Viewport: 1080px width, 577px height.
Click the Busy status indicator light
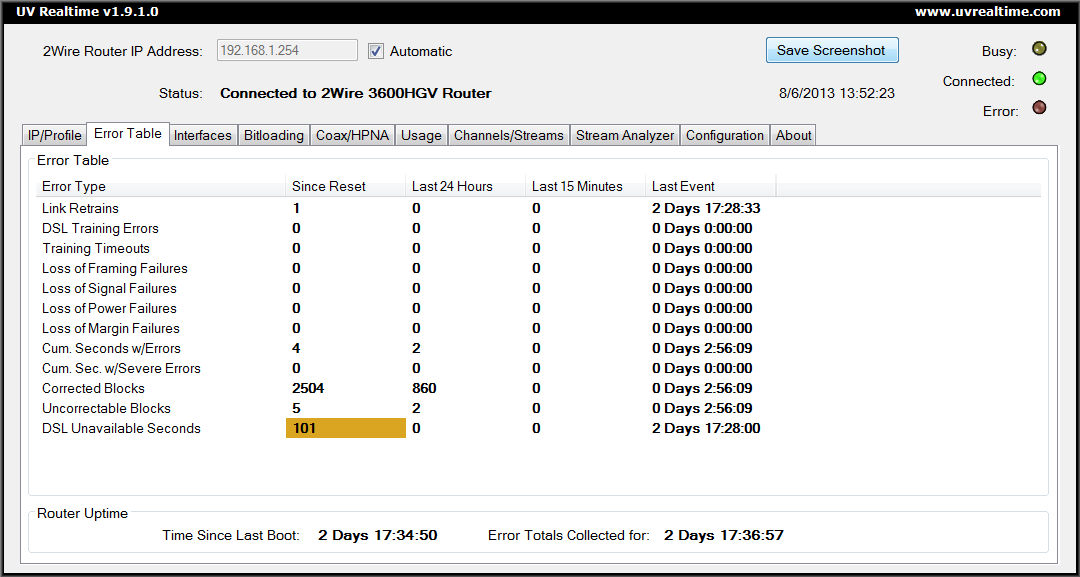pos(1039,49)
